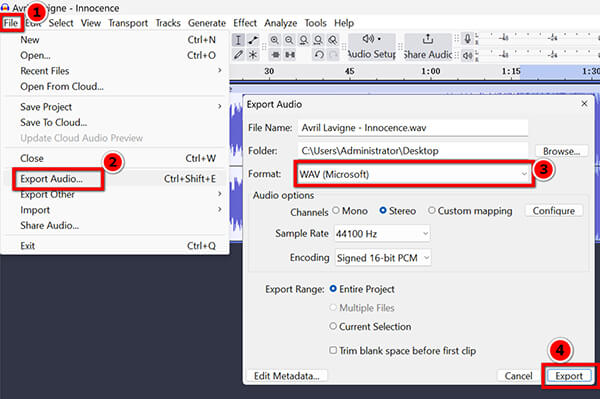Open the Tracks menu

click(168, 23)
